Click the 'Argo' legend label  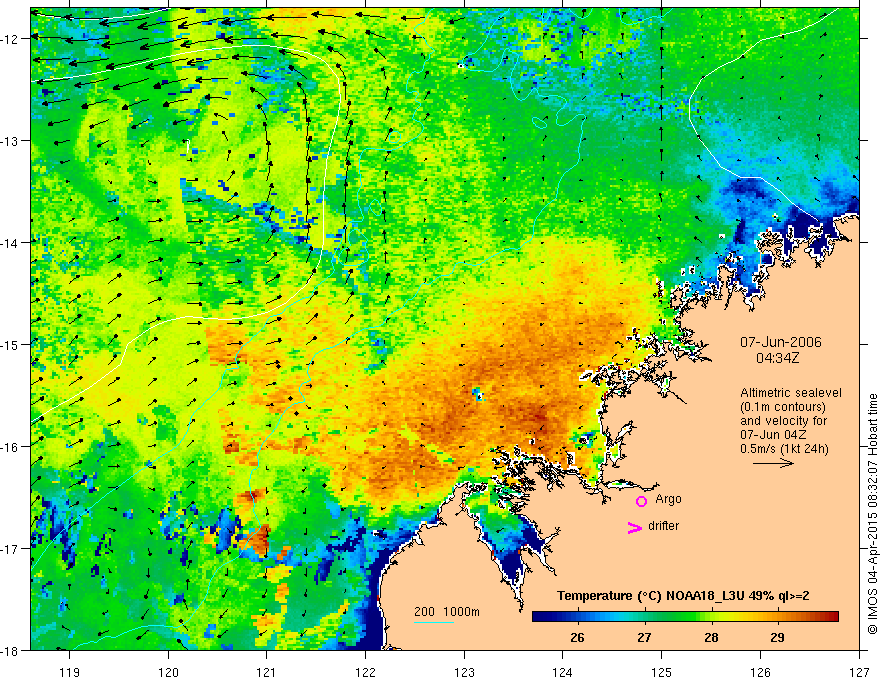pos(668,499)
